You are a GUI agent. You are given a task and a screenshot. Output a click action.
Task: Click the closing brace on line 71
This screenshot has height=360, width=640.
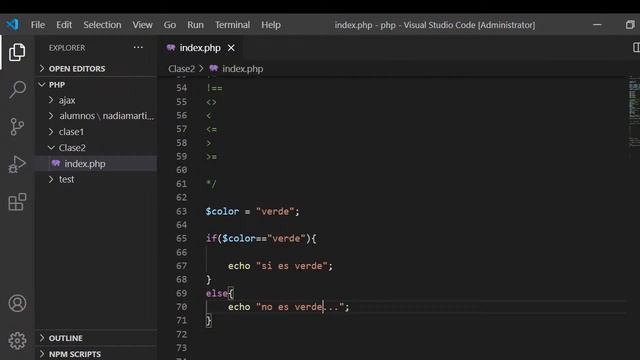(209, 320)
